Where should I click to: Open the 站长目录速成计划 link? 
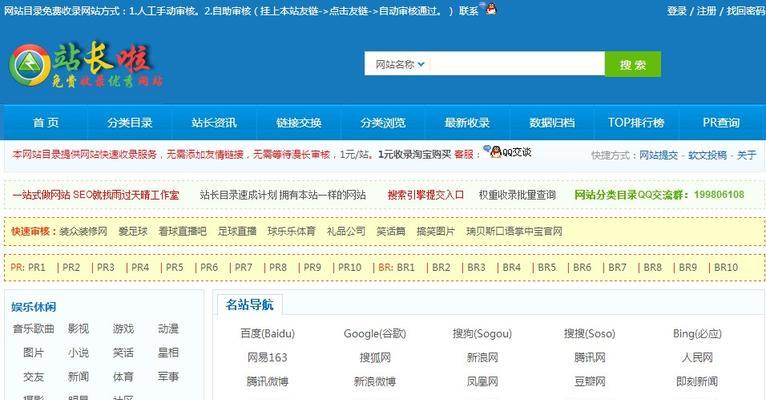[x=283, y=195]
